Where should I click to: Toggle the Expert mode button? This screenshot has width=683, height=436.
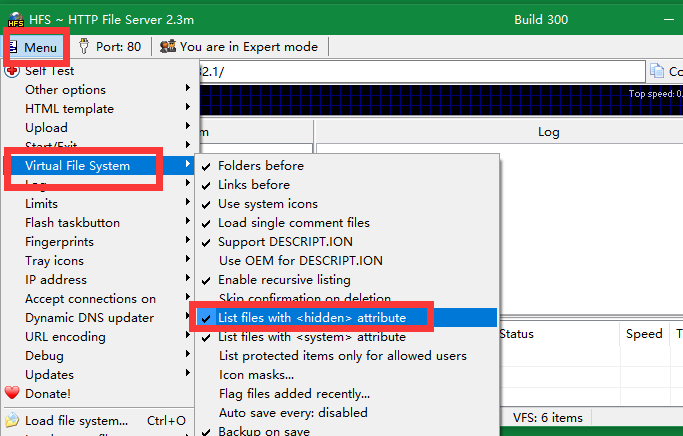(239, 47)
